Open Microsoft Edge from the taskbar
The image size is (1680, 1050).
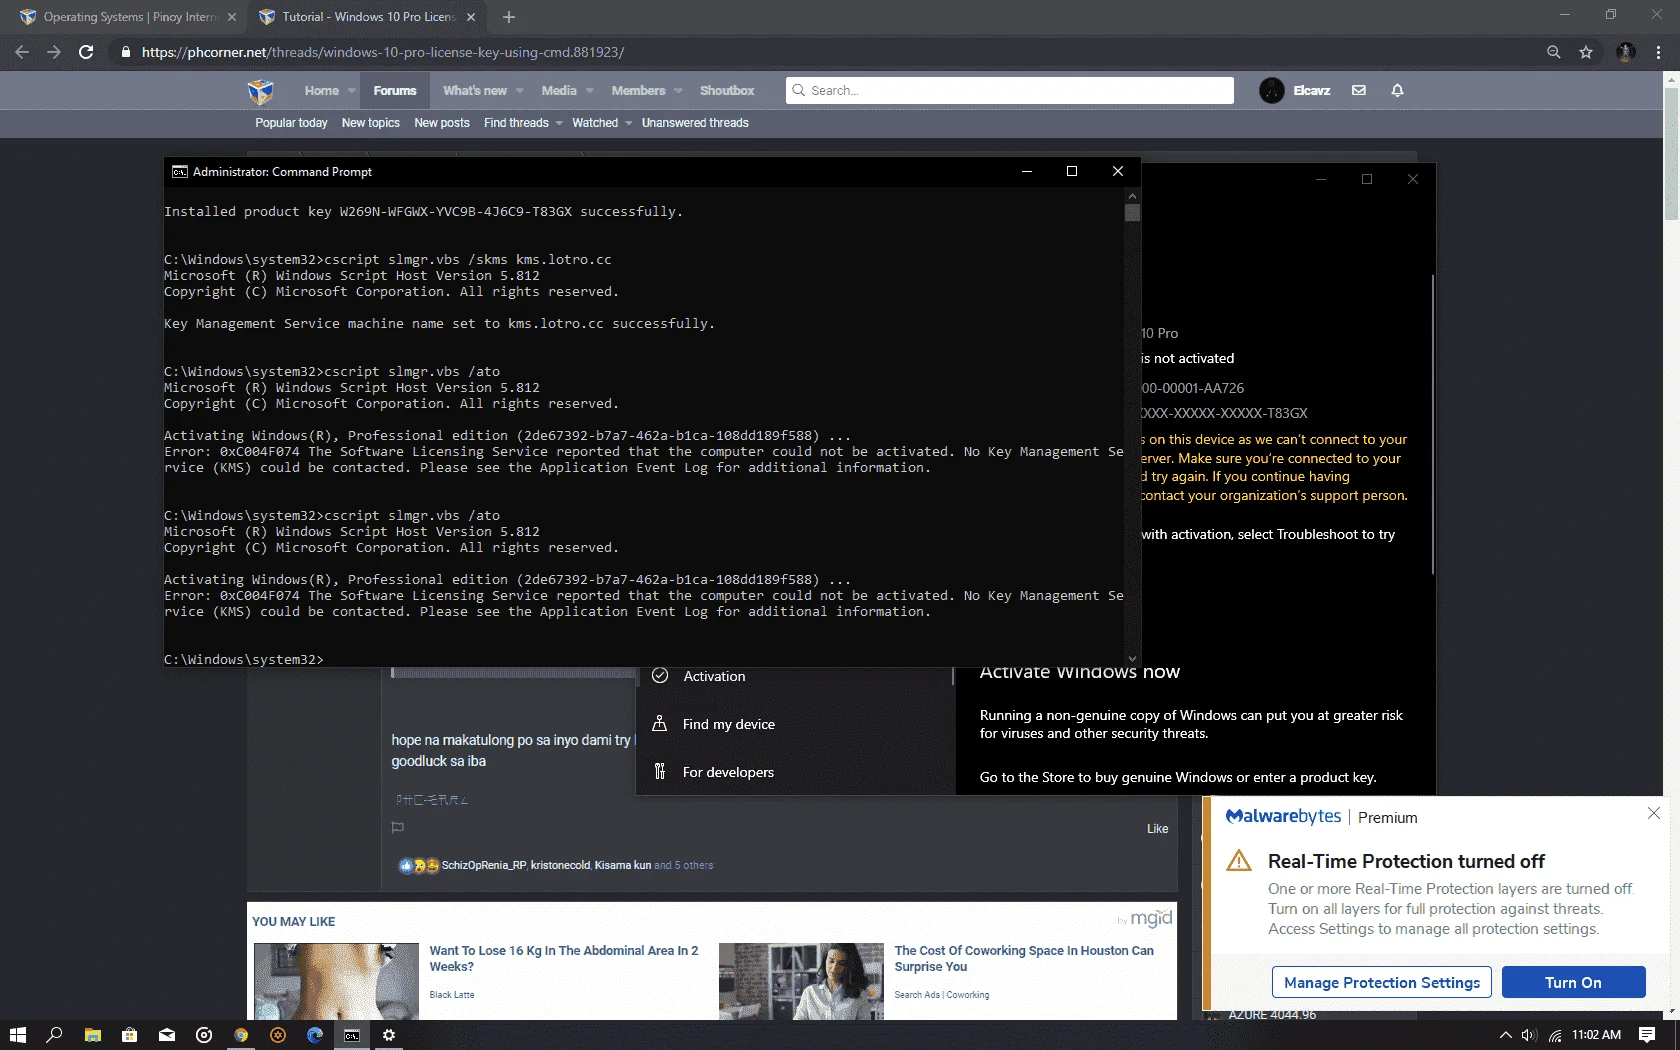[x=315, y=1035]
